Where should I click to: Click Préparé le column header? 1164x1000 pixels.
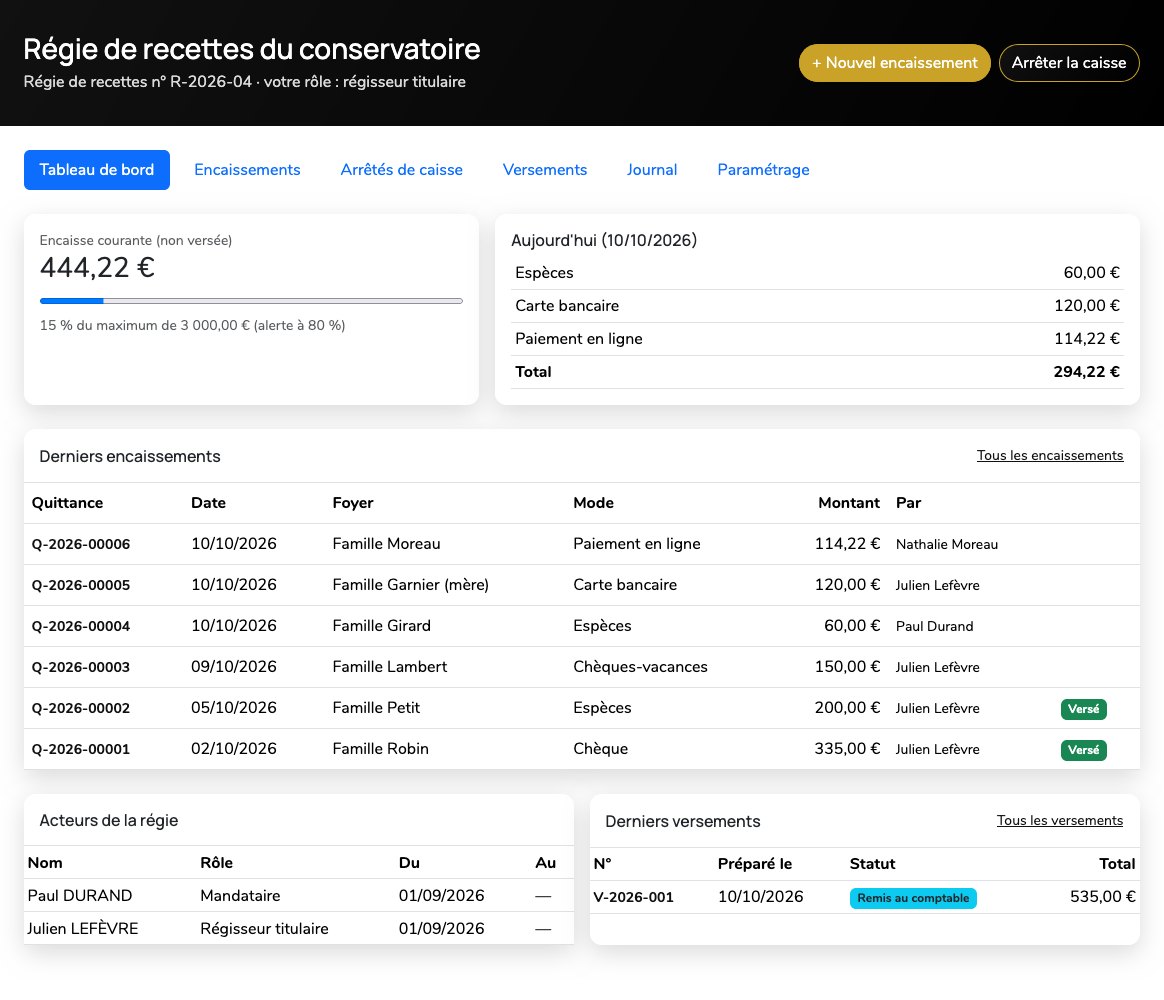tap(754, 863)
